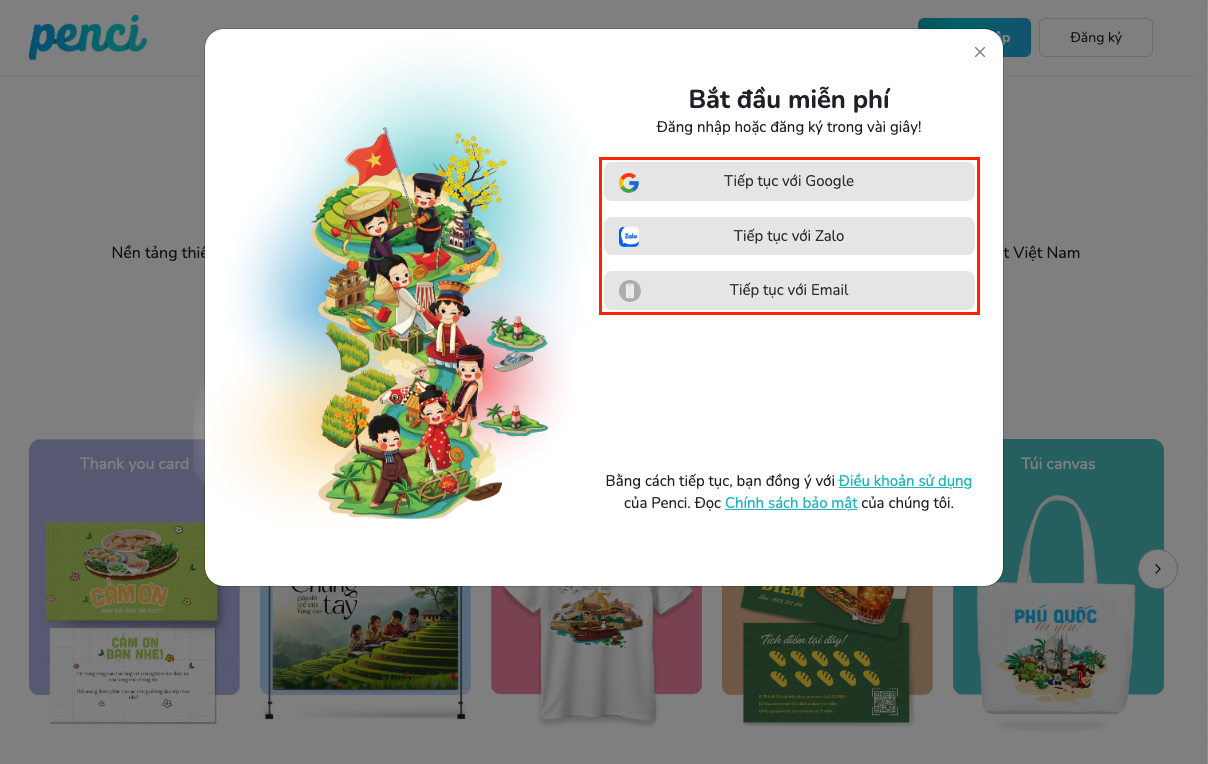The height and width of the screenshot is (764, 1208).
Task: Open Chính sách bảo mật link
Action: pos(791,503)
